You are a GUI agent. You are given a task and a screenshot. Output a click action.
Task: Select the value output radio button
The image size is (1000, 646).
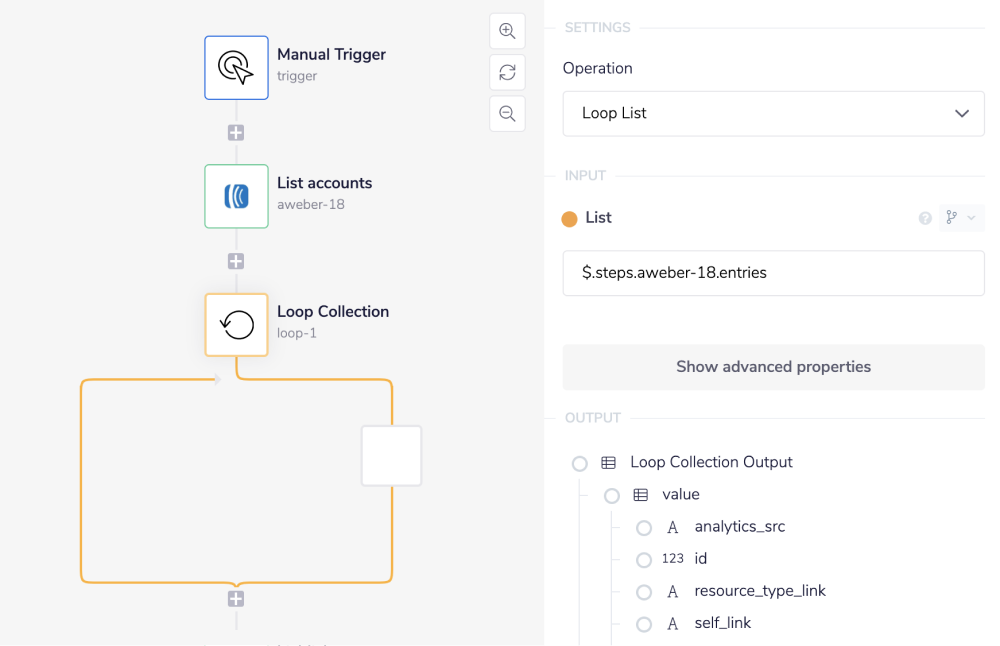[612, 495]
